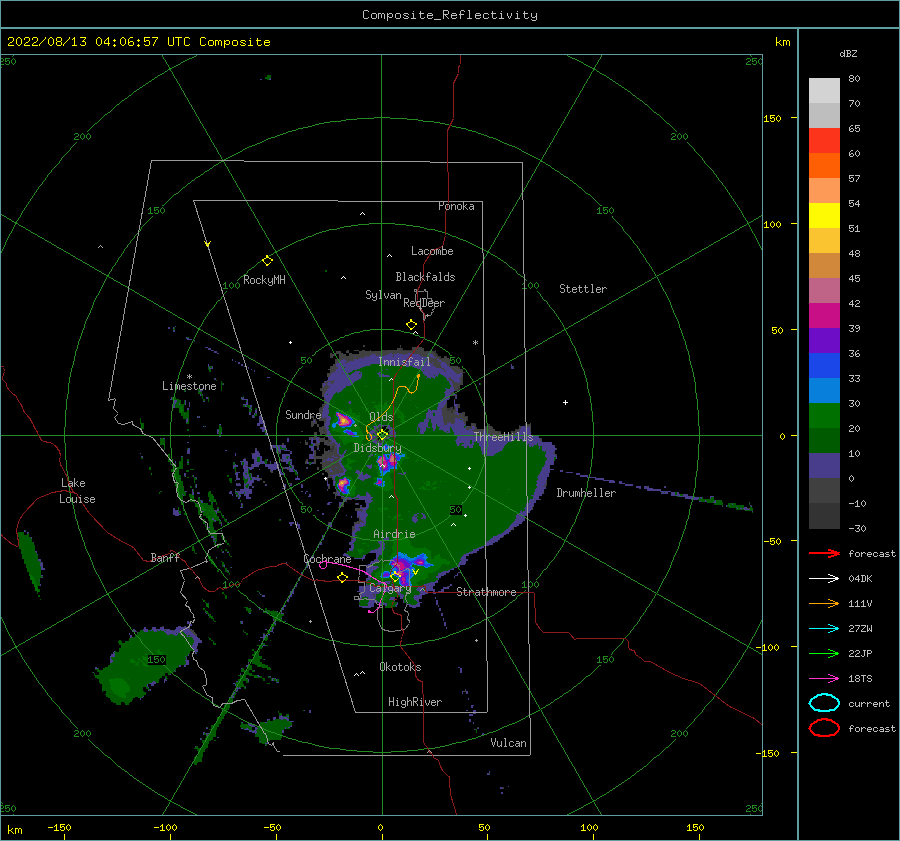Click the Cochrane label
The image size is (900, 841).
coord(327,559)
